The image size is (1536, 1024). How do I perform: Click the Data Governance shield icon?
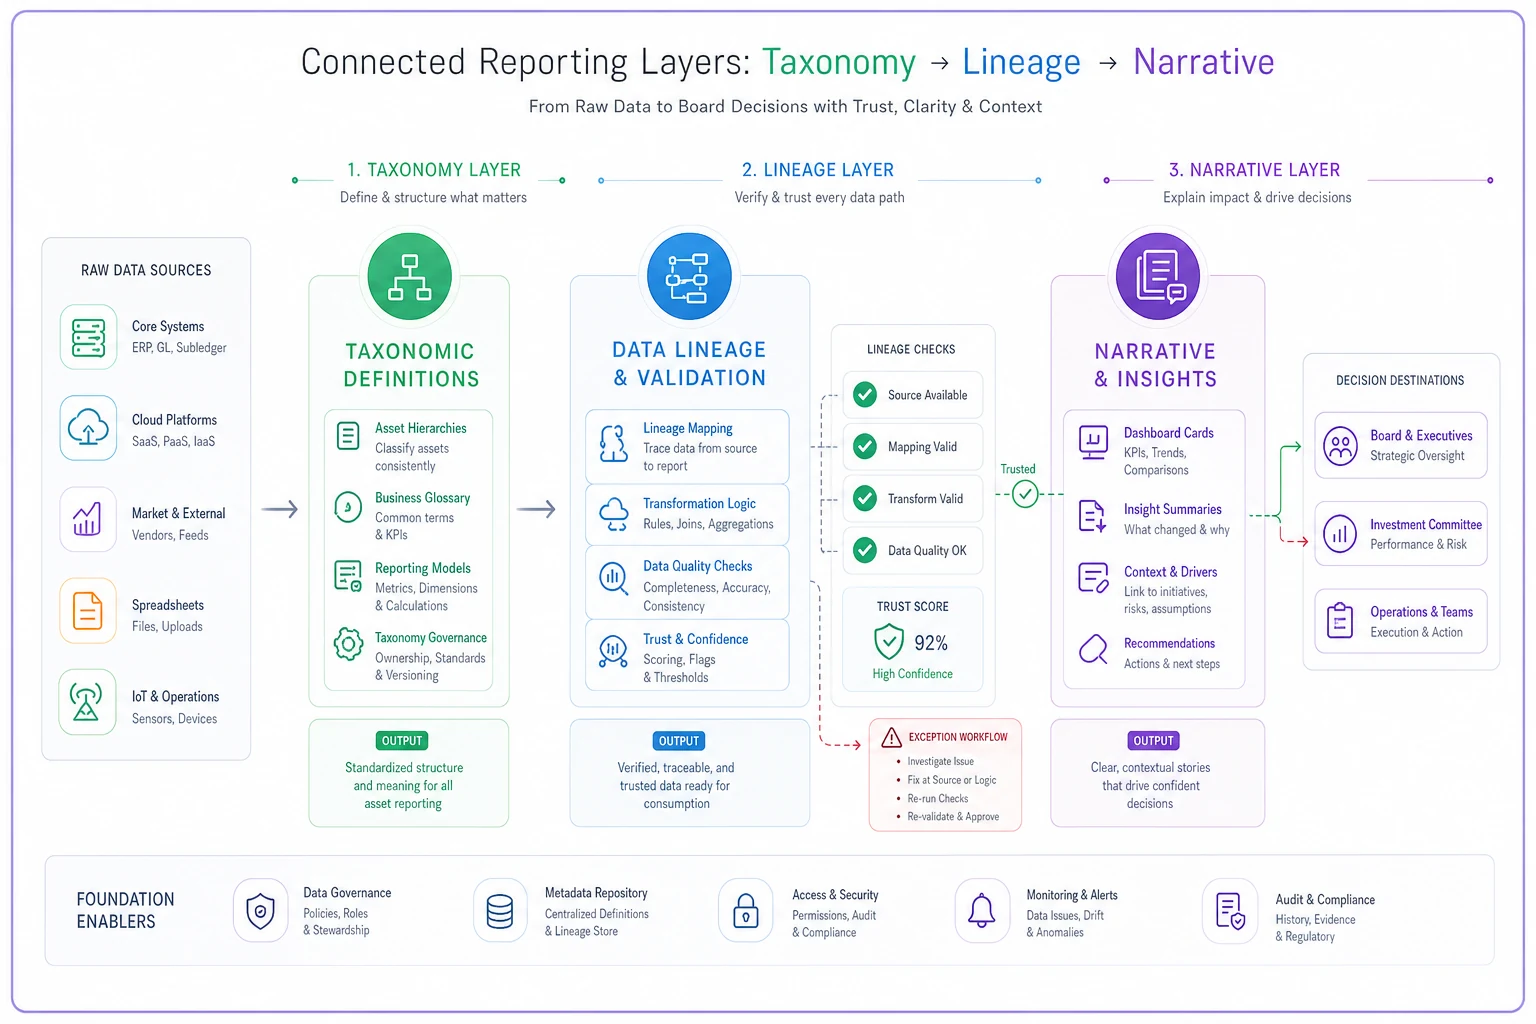pyautogui.click(x=260, y=910)
